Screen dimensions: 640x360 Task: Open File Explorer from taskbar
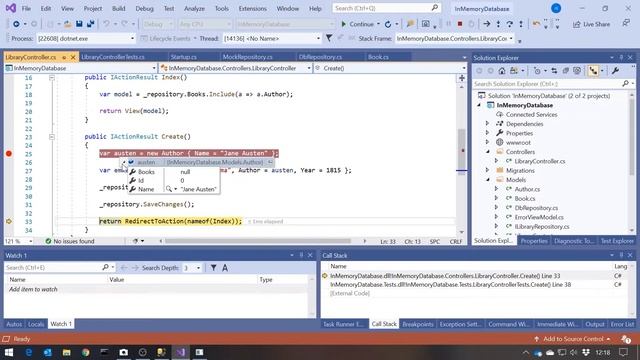[67, 352]
